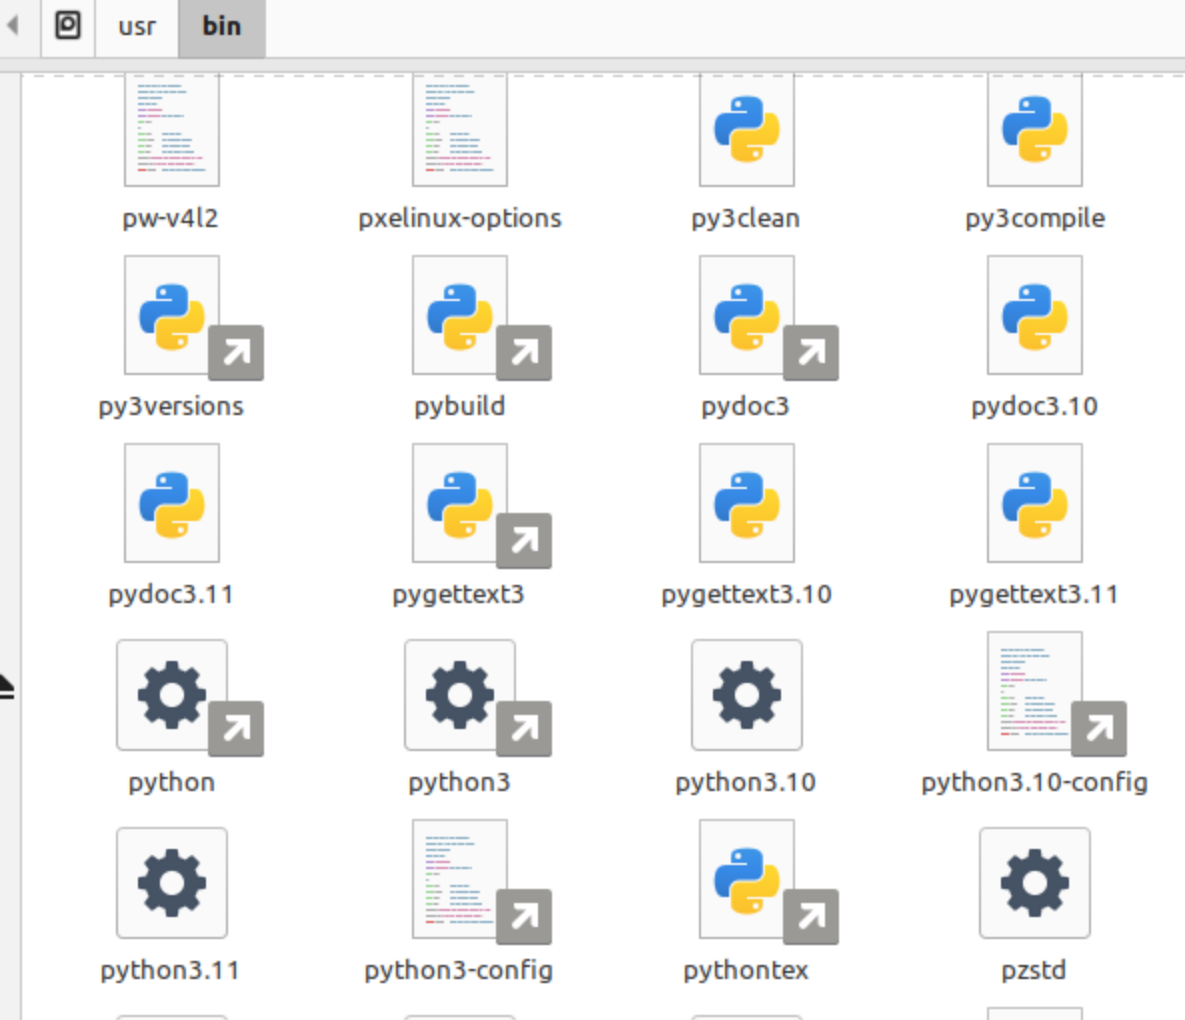Screen dimensions: 1185x1020
Task: Select the py3compile Python file icon
Action: 1035,130
